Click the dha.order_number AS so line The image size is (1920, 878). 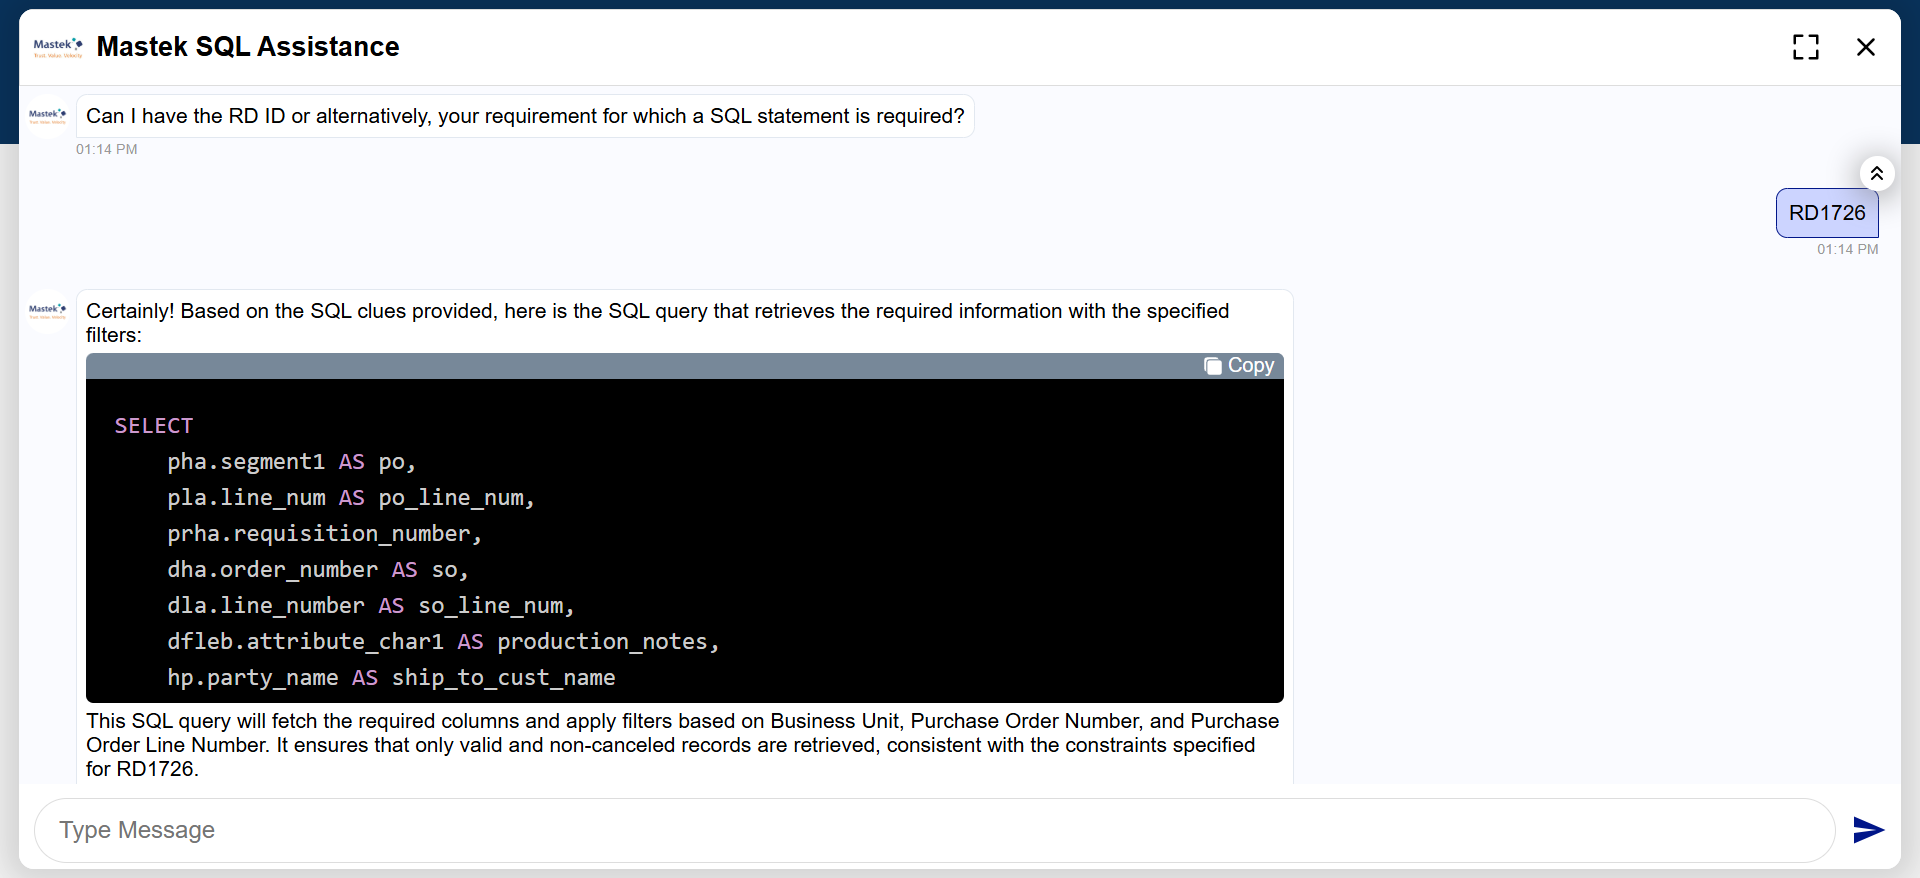pos(317,570)
